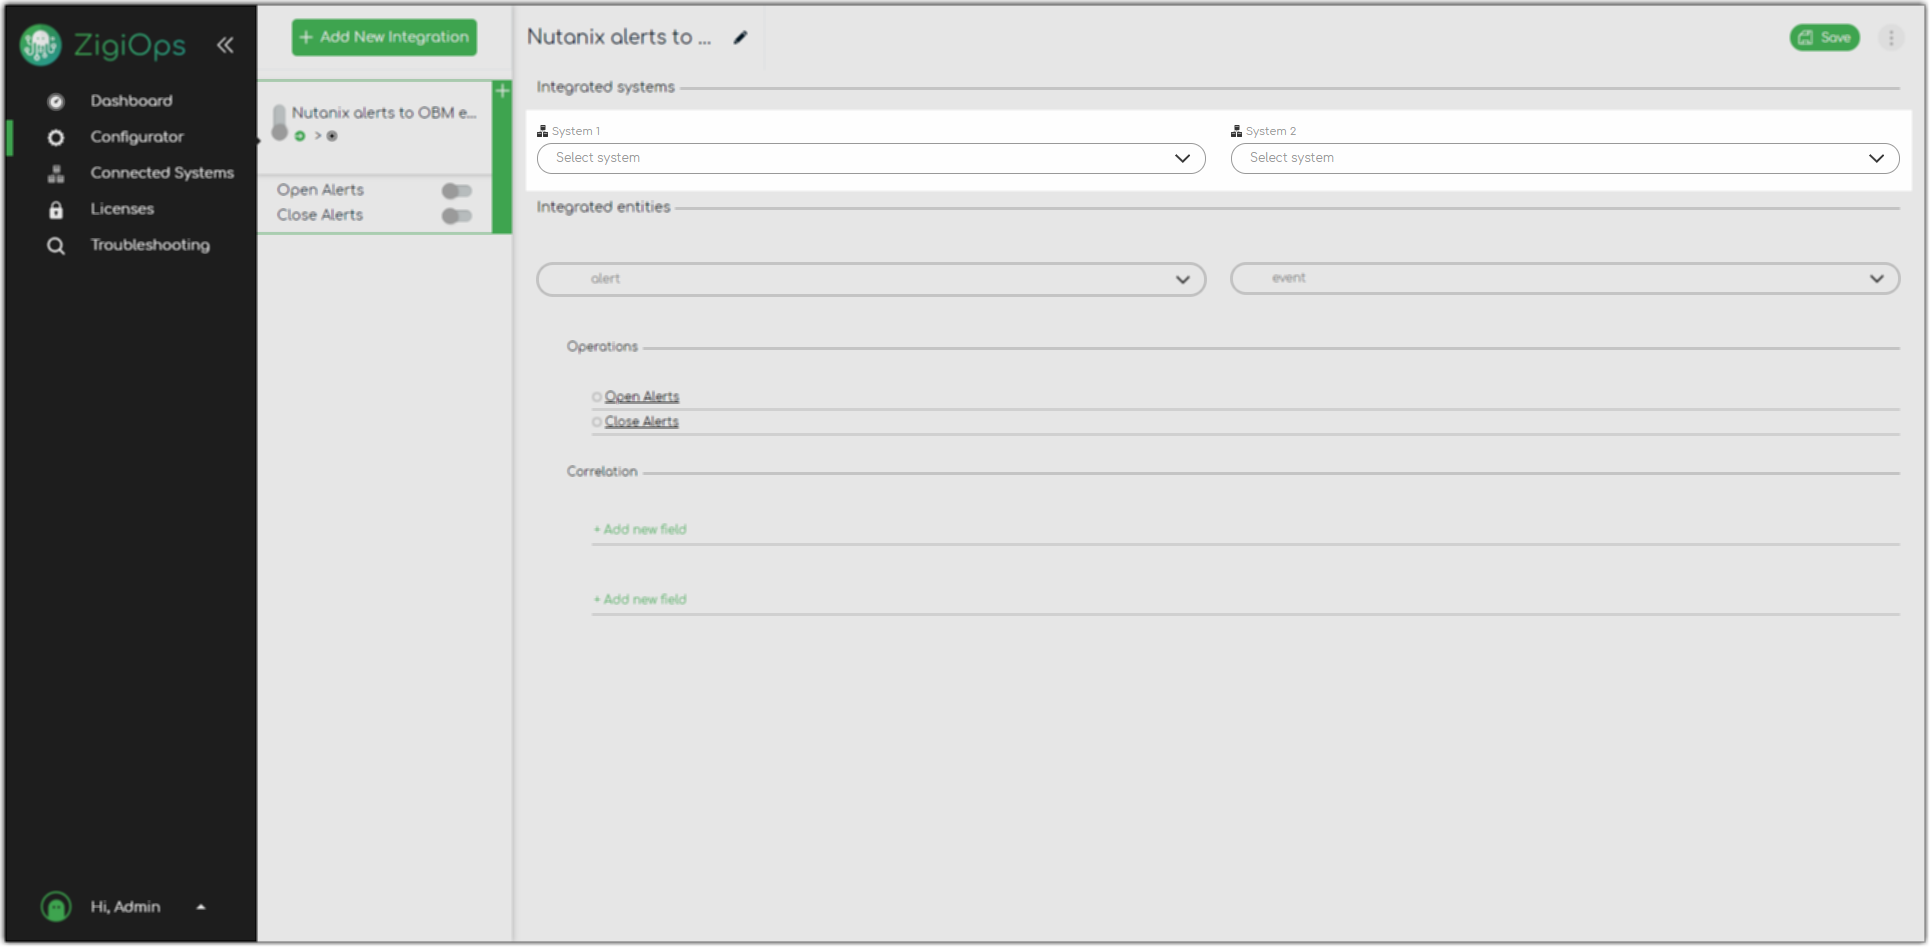Open the Licenses menu item
1930x947 pixels.
pyautogui.click(x=122, y=209)
